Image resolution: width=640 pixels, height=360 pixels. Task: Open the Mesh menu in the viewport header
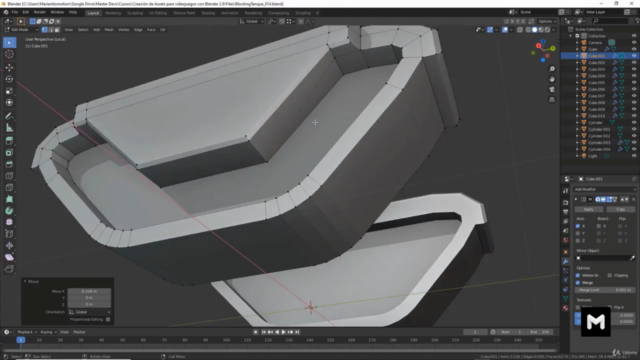[109, 30]
